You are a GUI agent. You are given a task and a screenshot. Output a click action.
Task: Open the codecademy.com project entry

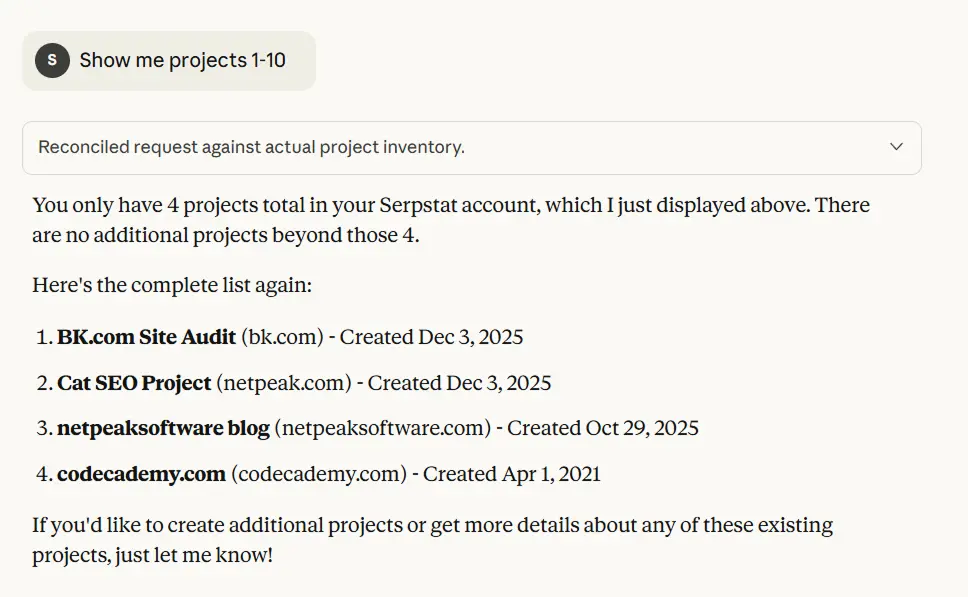pyautogui.click(x=141, y=473)
